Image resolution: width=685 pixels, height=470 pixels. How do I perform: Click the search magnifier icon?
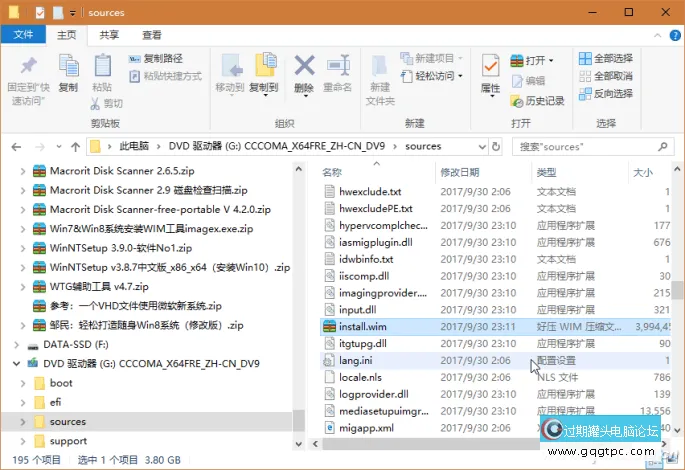point(663,147)
